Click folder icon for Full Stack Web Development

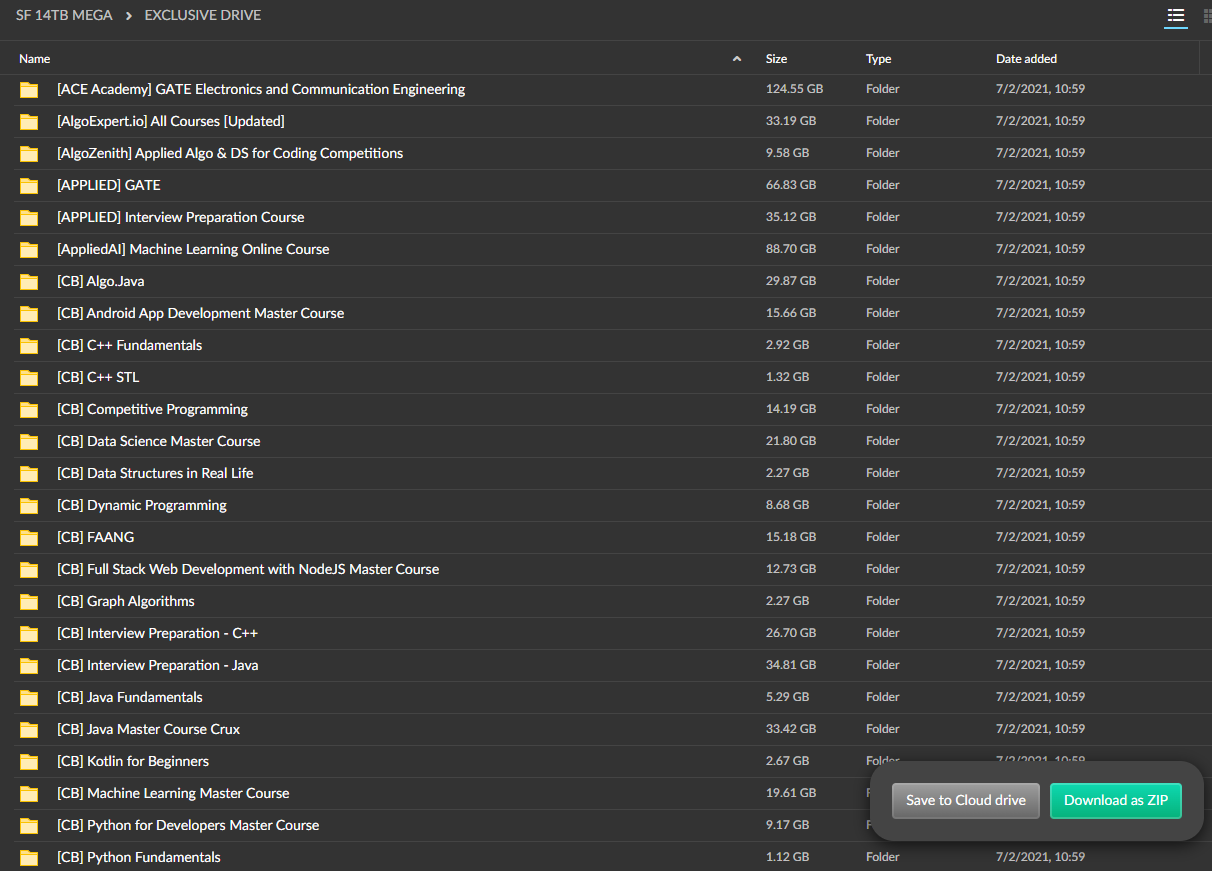29,570
